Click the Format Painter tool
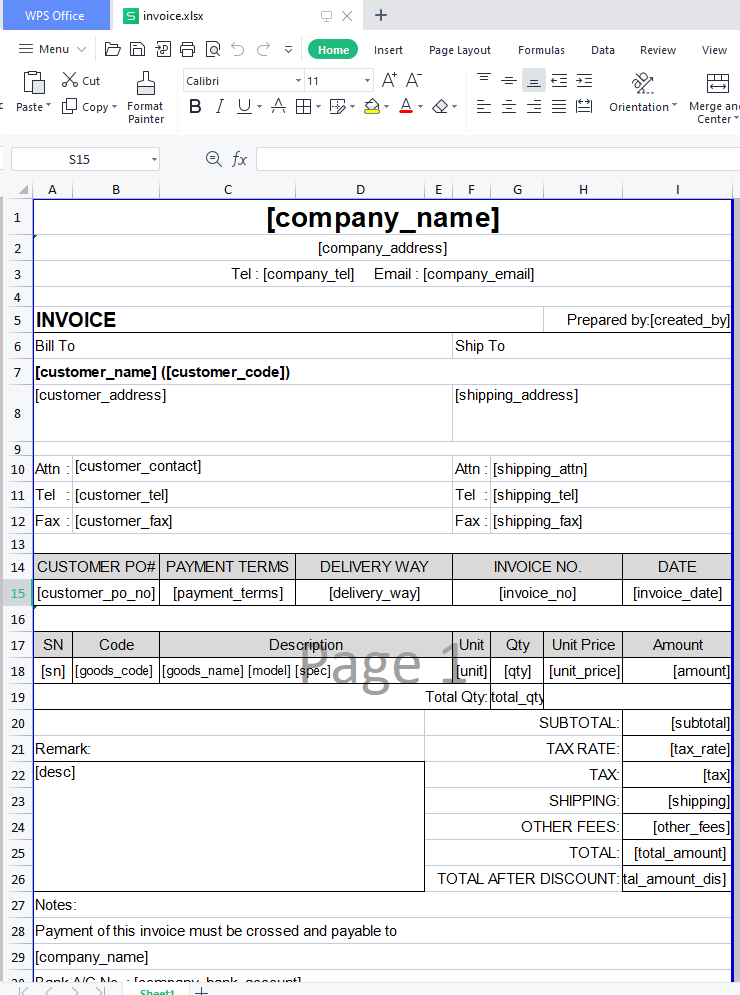Viewport: 740px width, 995px height. [x=146, y=98]
